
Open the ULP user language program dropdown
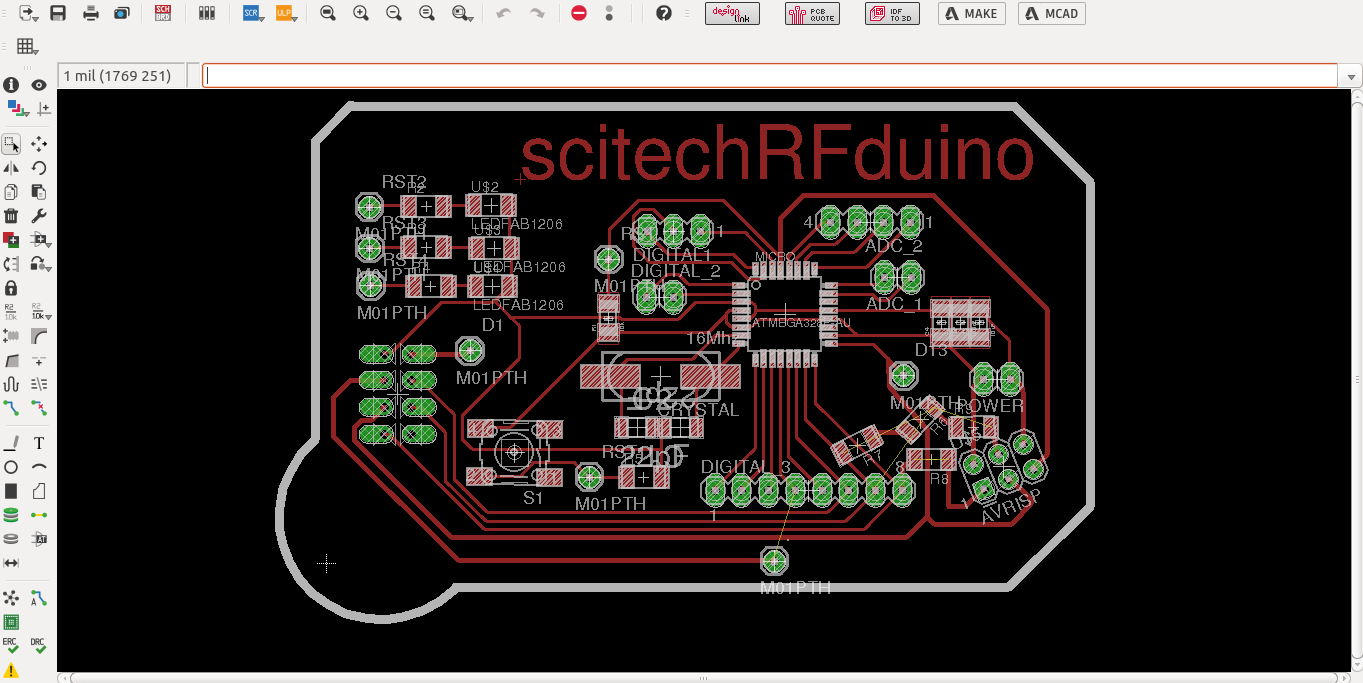coord(284,13)
